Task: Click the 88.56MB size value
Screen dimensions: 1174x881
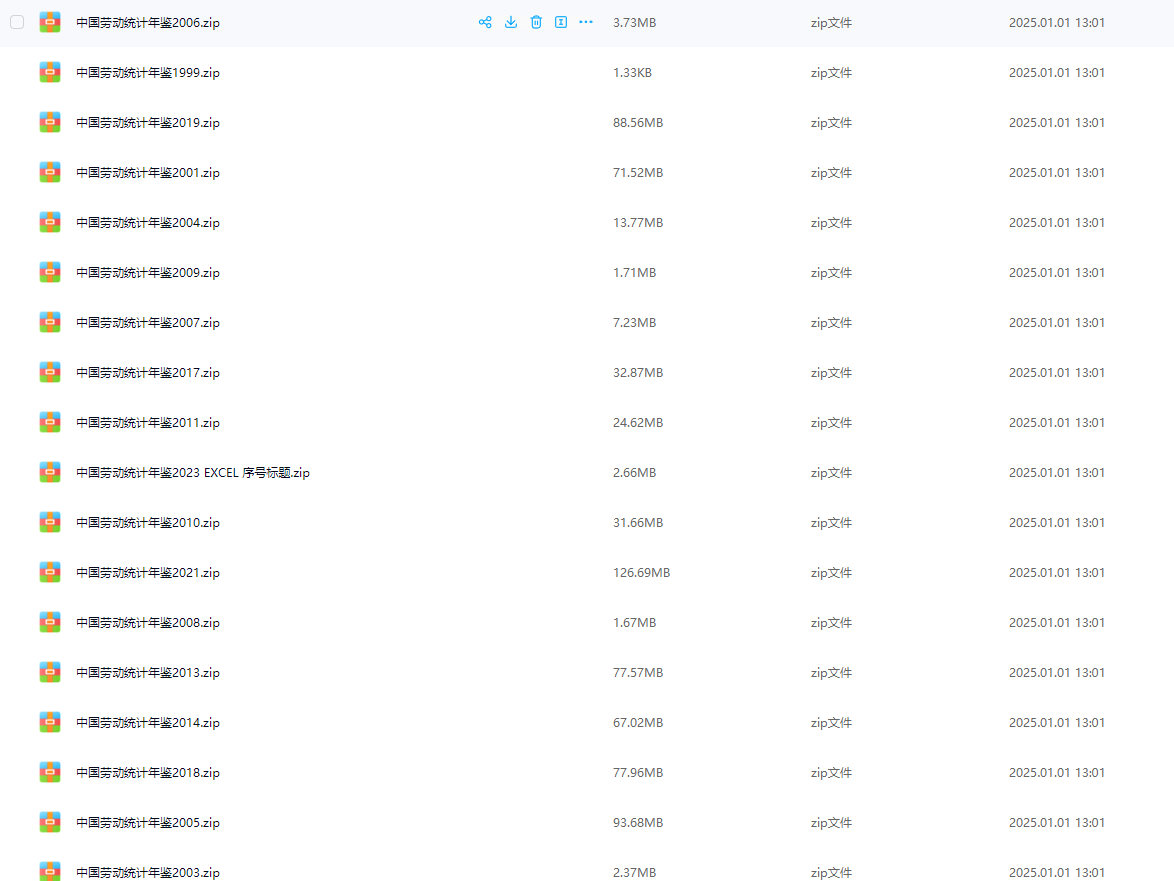Action: pyautogui.click(x=638, y=123)
